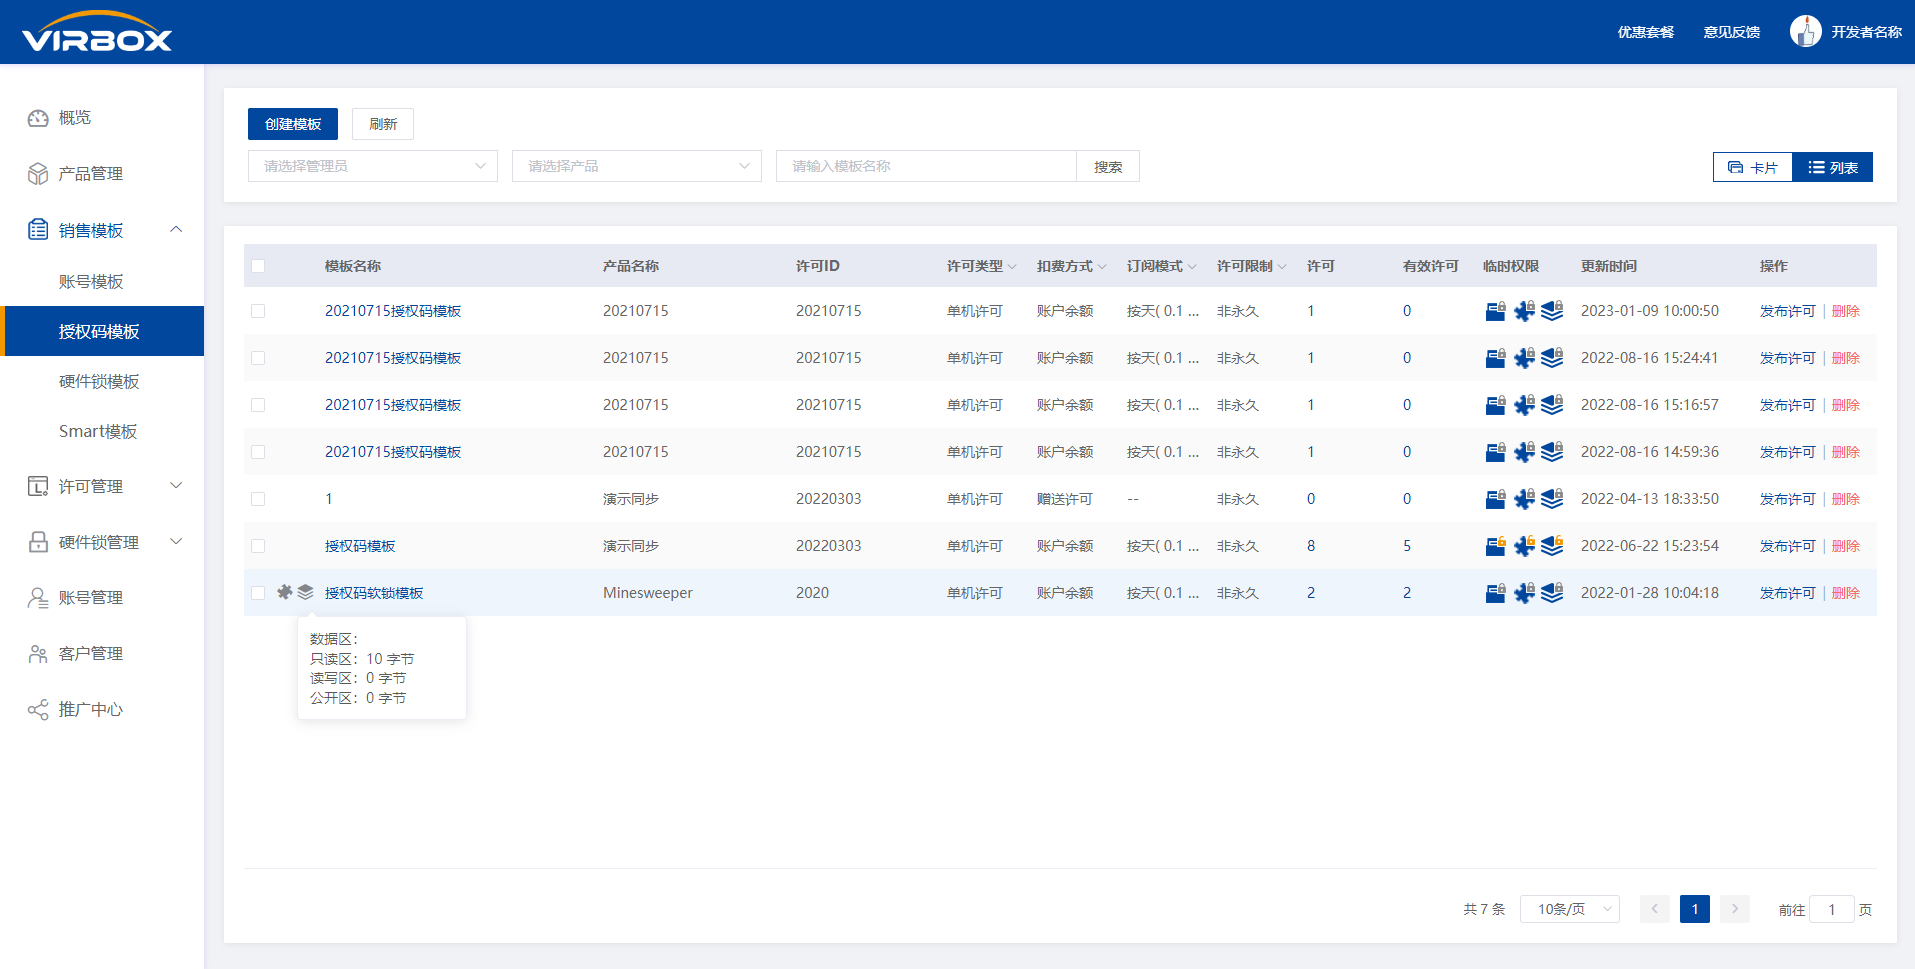Screen dimensions: 1915x969
Task: Click the 账号管理 person icon
Action: pyautogui.click(x=38, y=598)
